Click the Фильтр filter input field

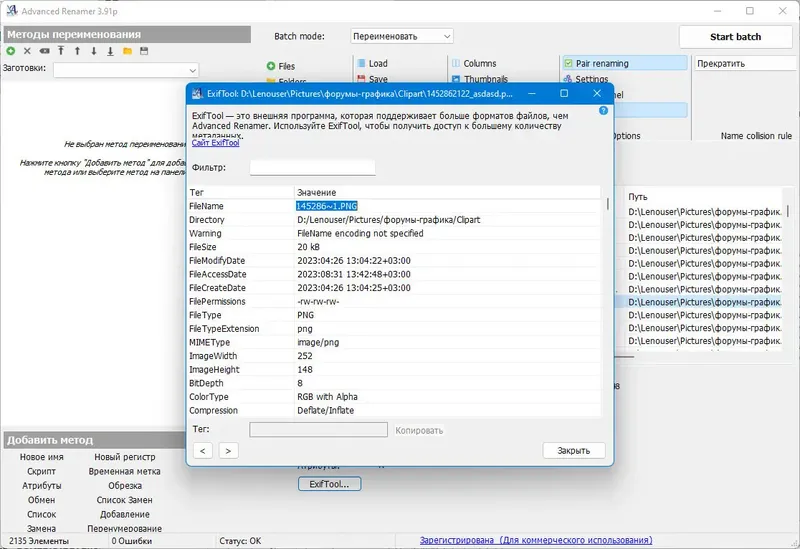(x=312, y=167)
